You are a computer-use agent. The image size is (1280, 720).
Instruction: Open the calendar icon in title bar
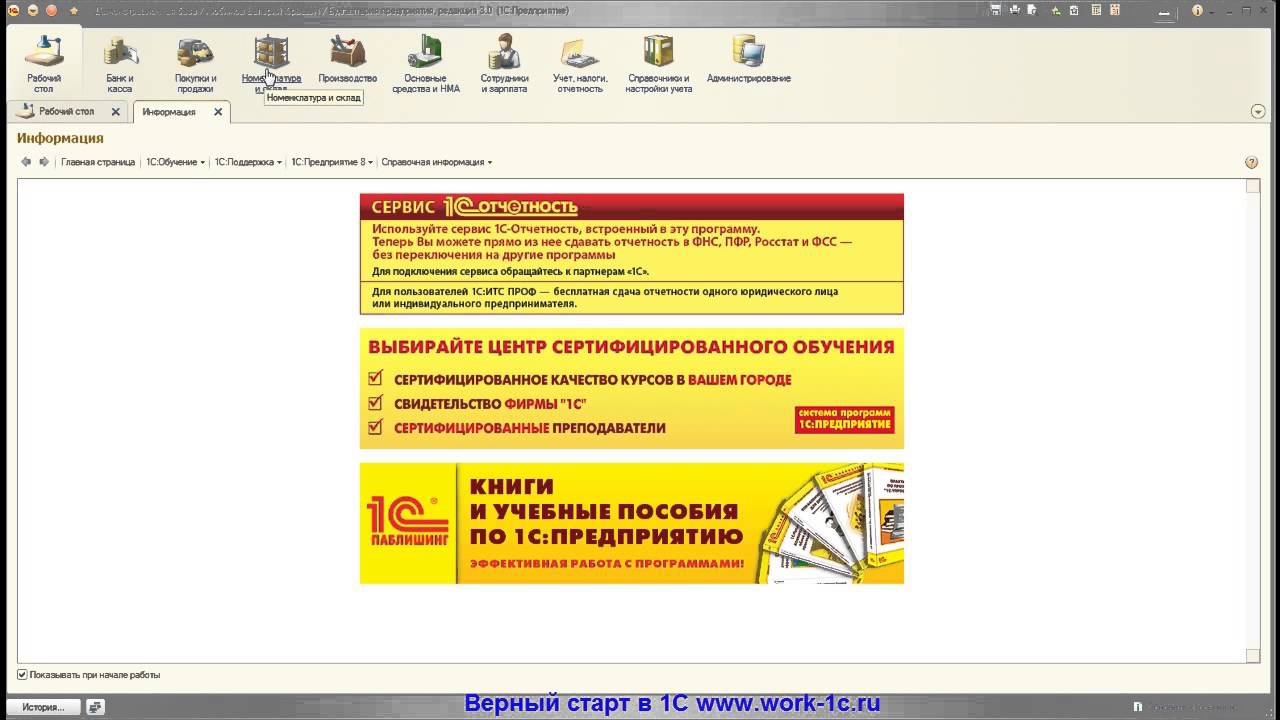pos(1117,10)
